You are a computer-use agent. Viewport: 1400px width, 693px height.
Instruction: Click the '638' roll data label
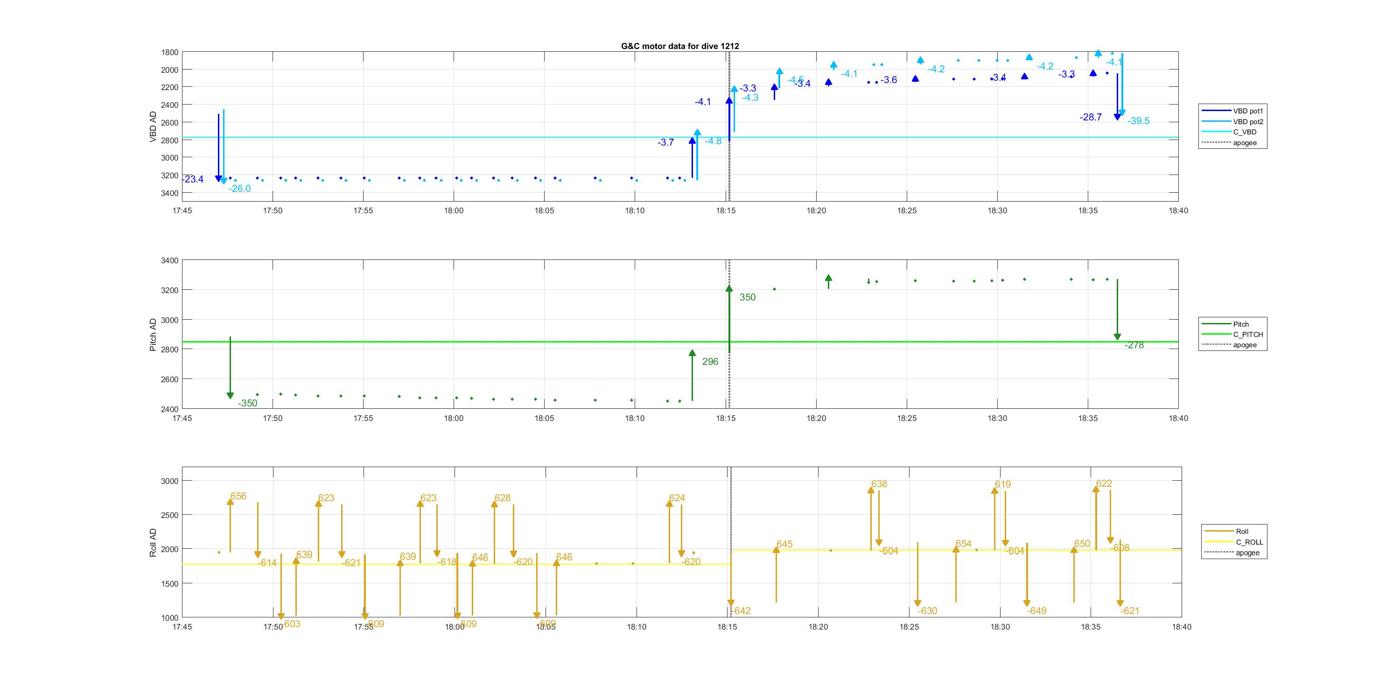(x=879, y=484)
